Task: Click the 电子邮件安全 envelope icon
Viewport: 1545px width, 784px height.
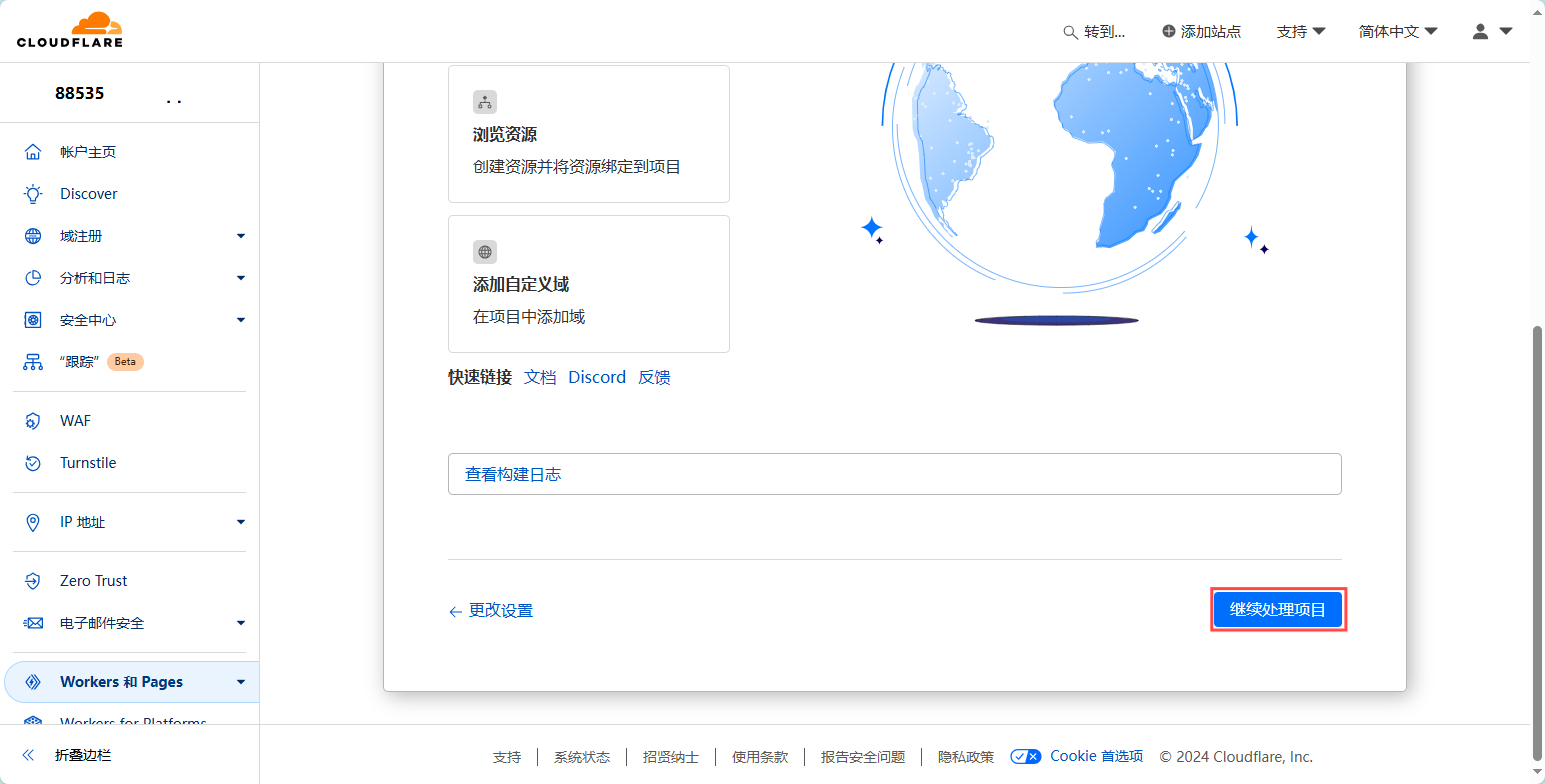Action: (33, 623)
